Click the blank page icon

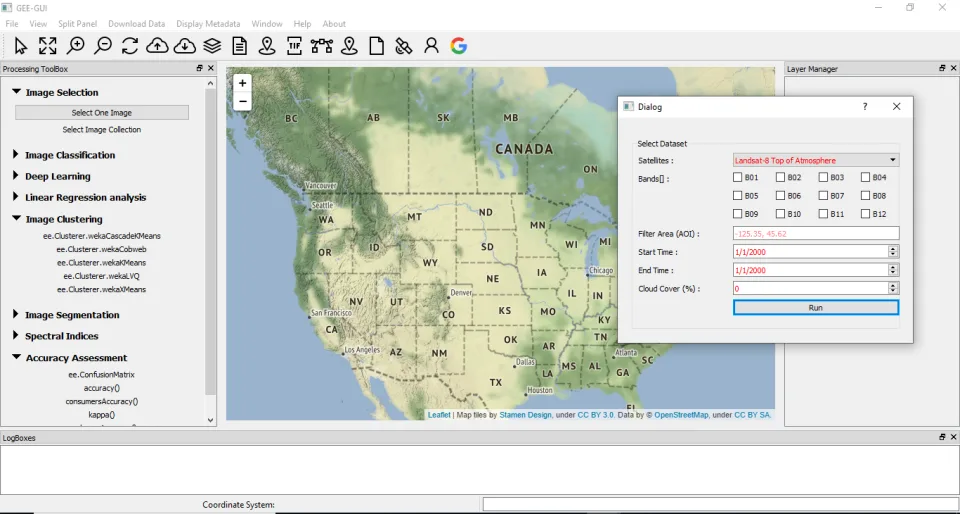pos(377,46)
